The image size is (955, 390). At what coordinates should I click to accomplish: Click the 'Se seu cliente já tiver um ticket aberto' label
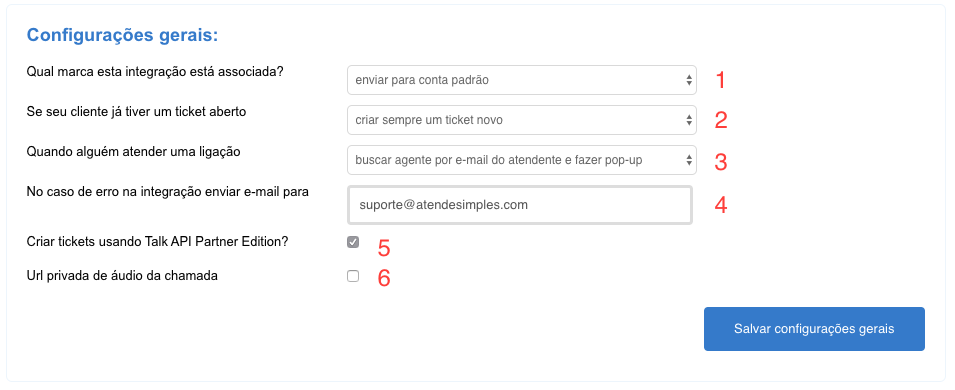click(136, 112)
